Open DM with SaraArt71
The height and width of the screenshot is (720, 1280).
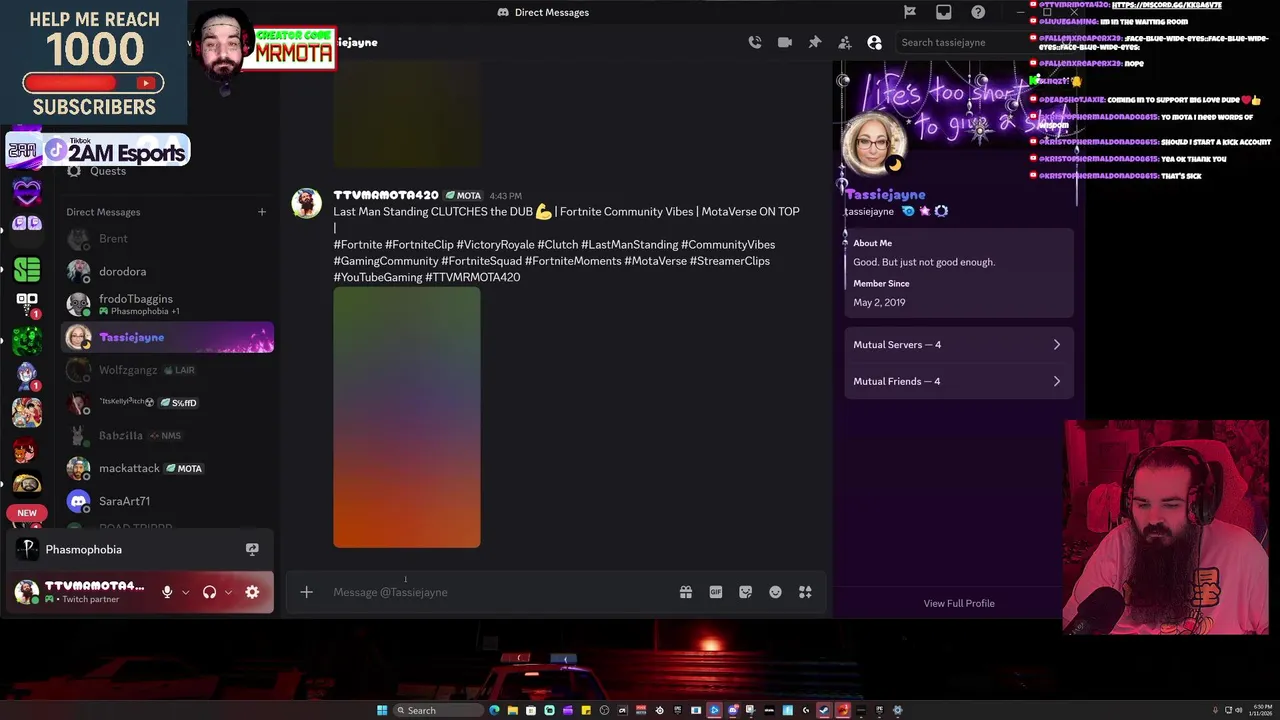(168, 501)
